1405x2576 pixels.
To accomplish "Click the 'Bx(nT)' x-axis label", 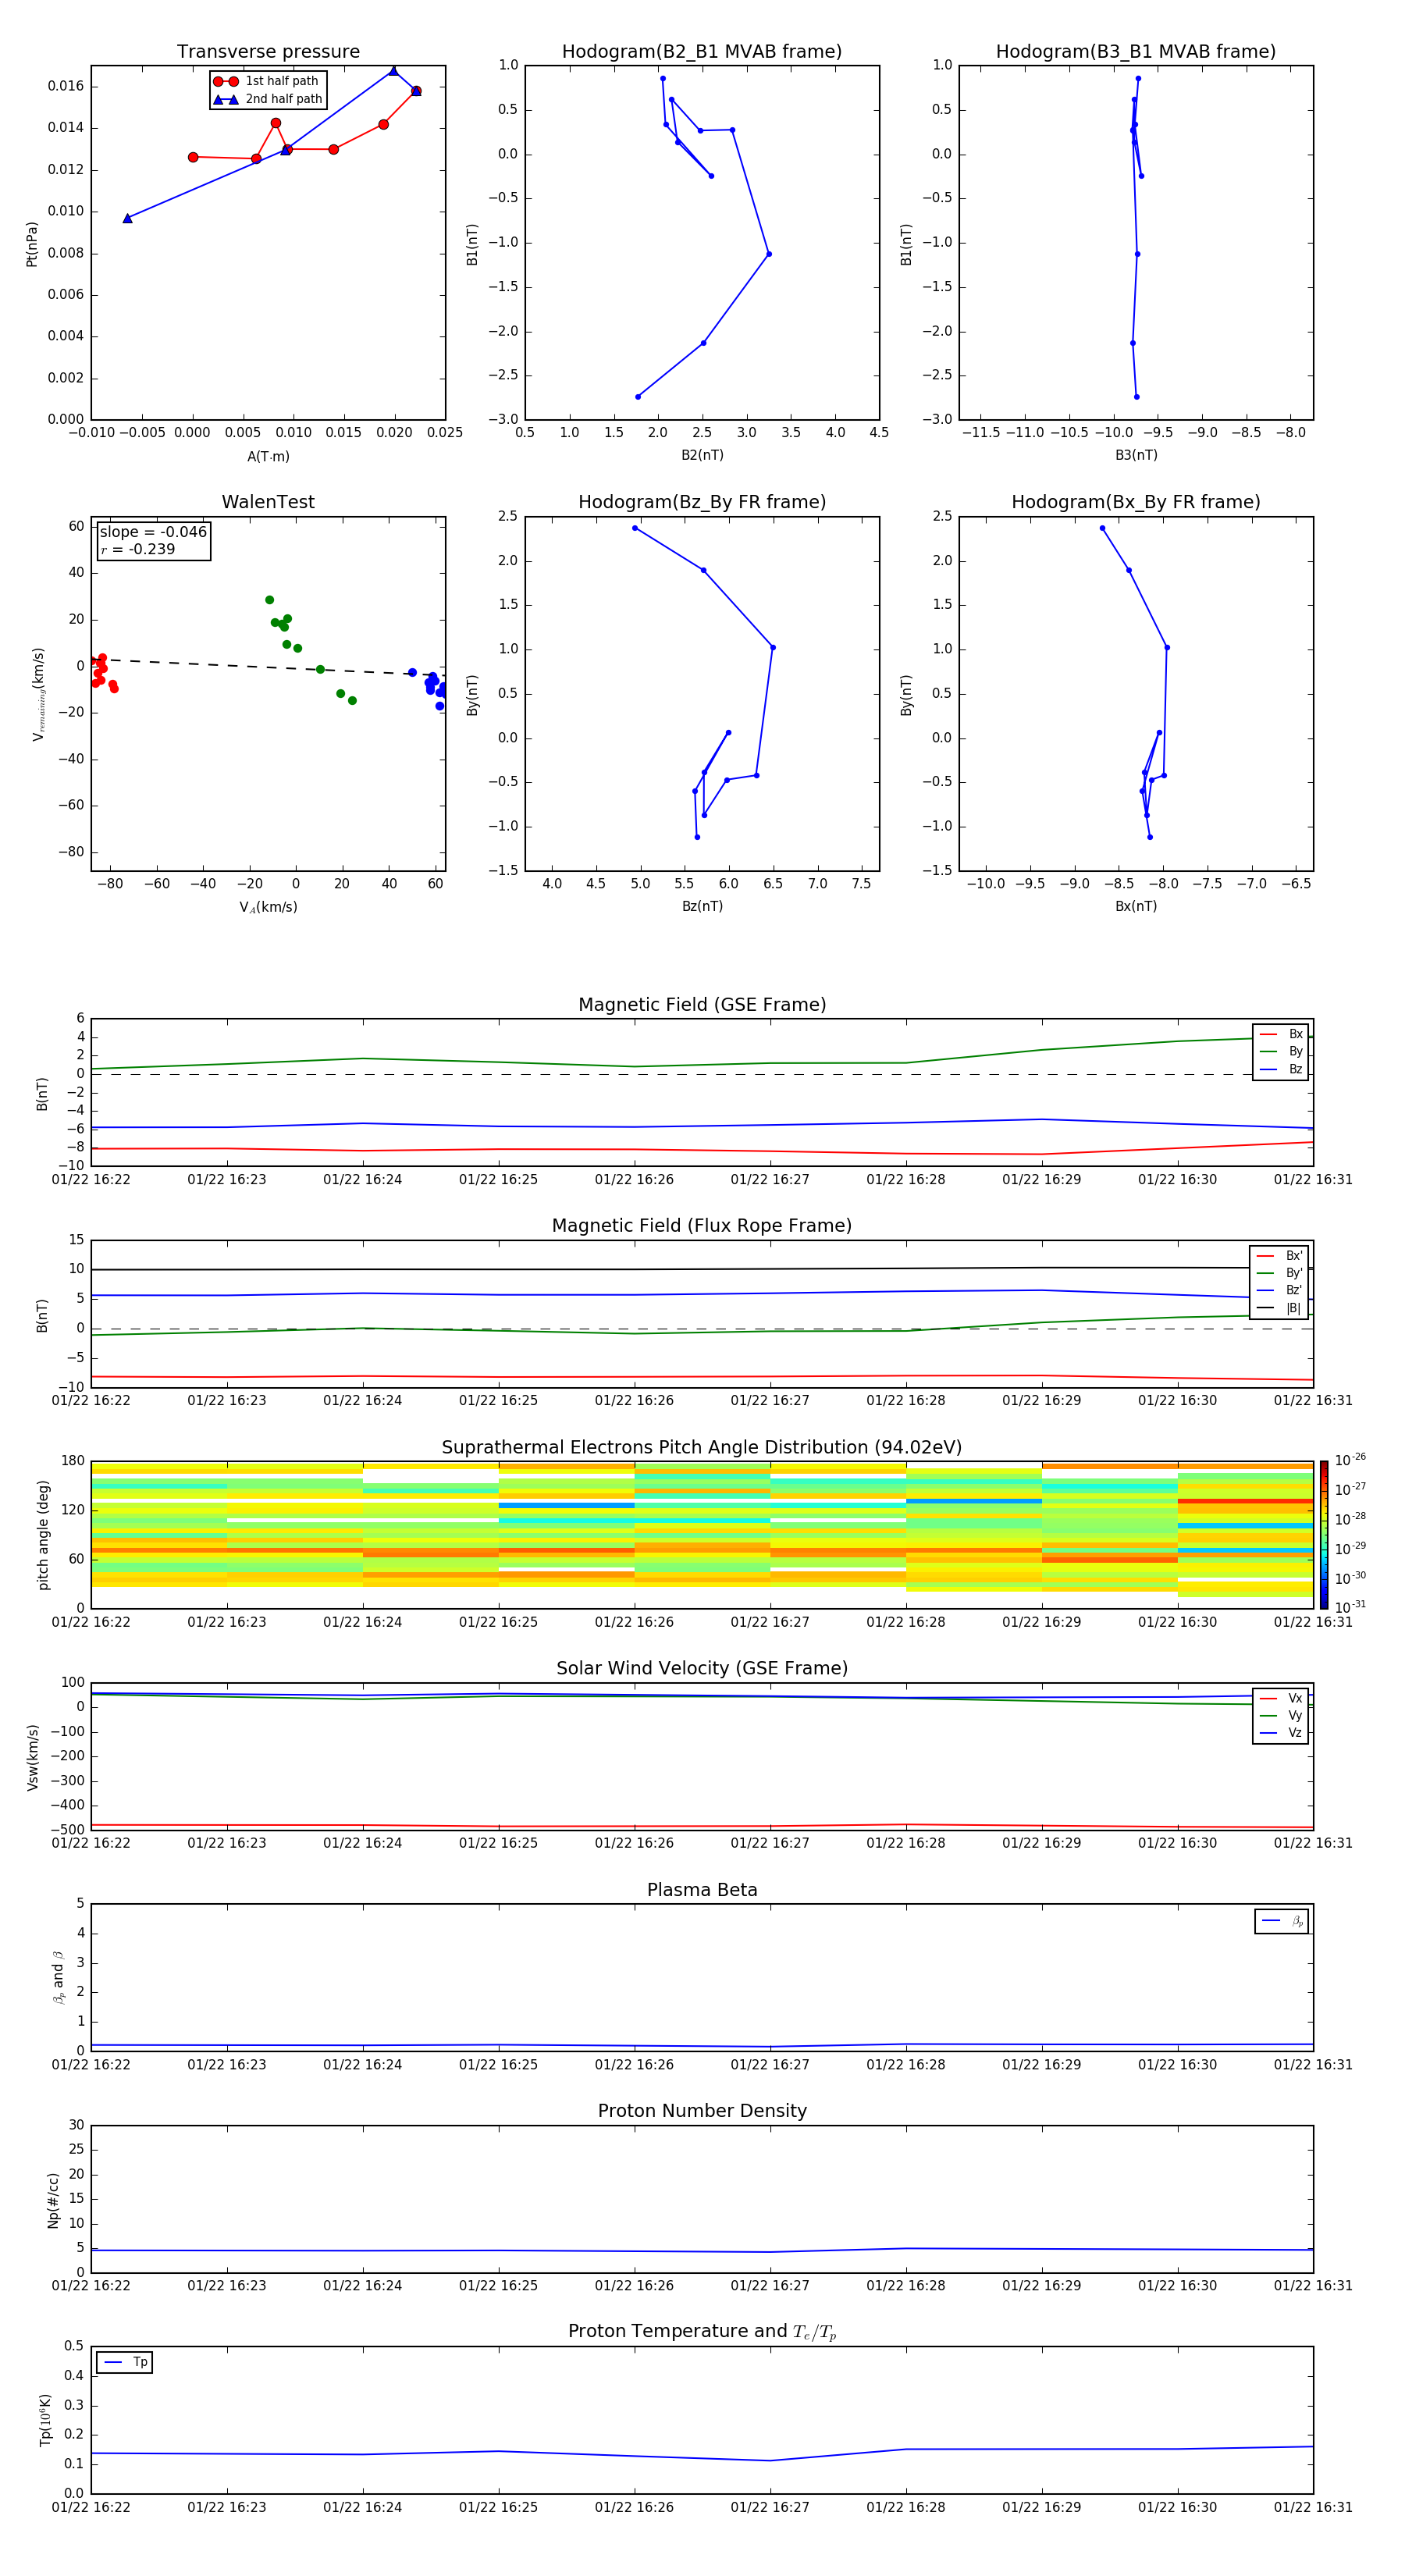I will [x=1136, y=906].
